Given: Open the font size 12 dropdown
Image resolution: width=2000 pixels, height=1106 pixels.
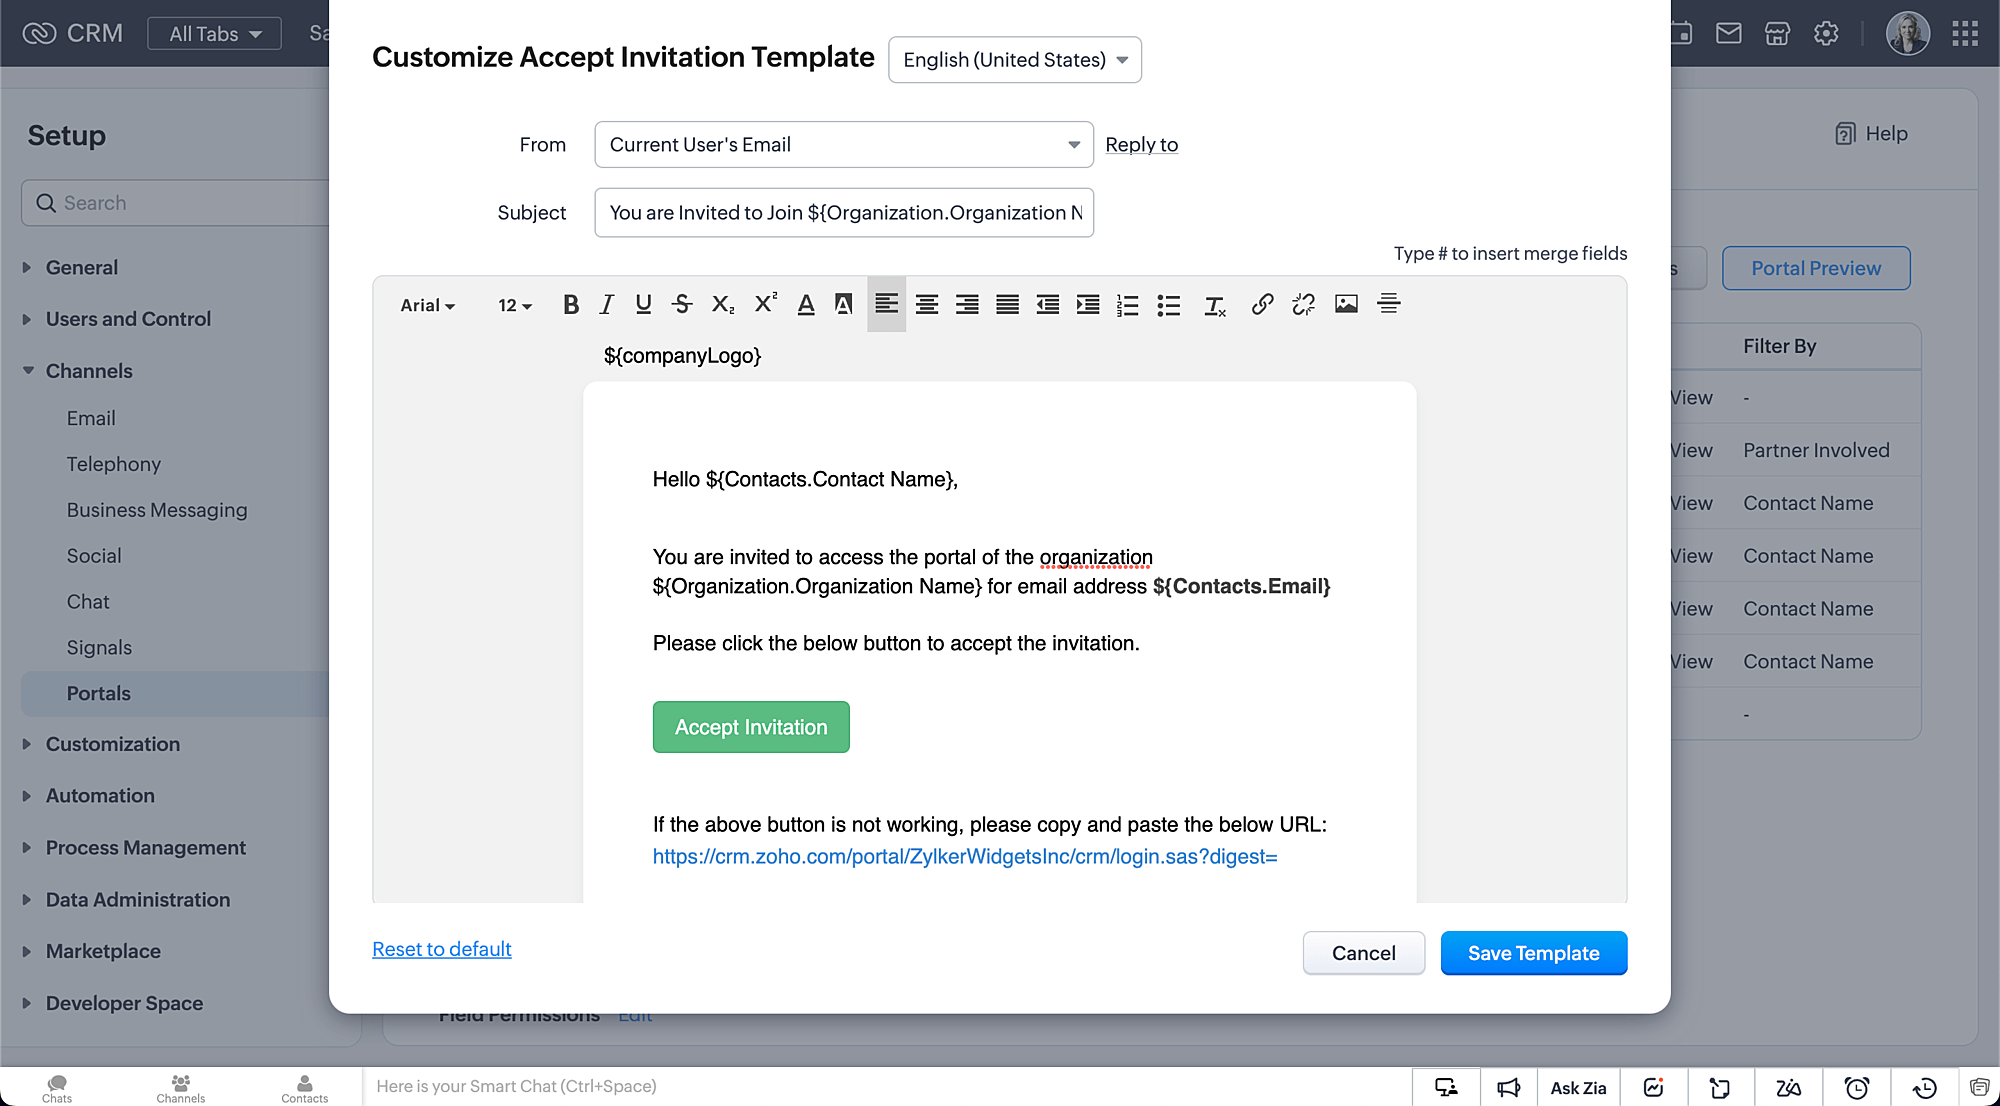Looking at the screenshot, I should [515, 306].
